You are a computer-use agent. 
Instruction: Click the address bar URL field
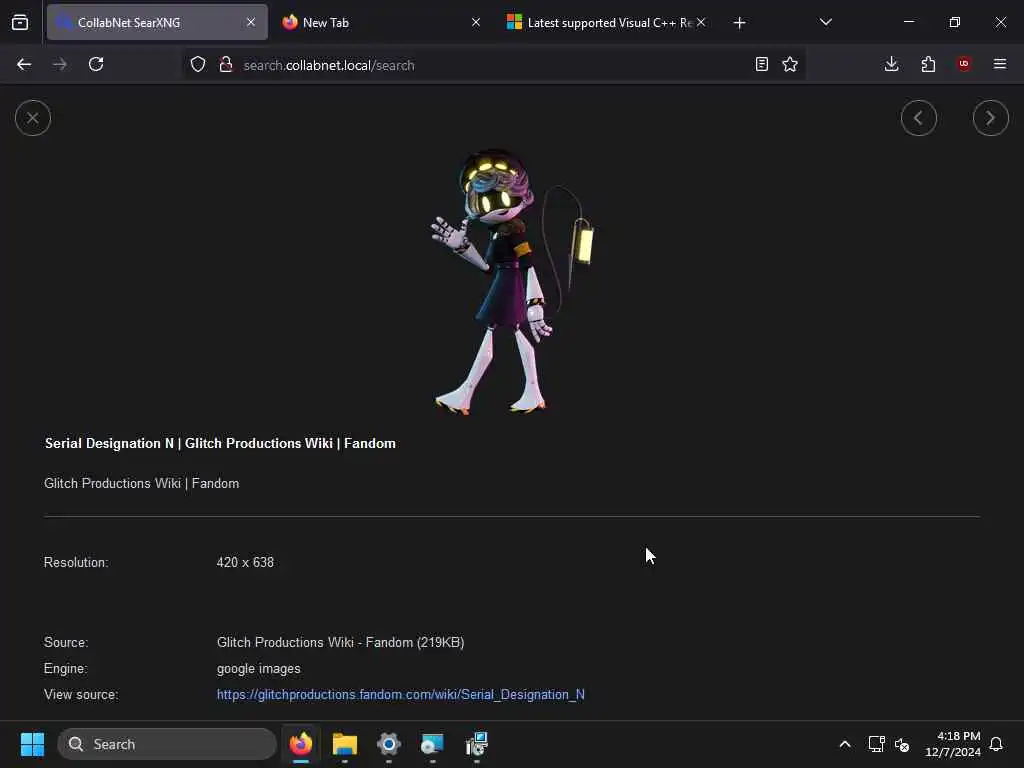tap(493, 65)
